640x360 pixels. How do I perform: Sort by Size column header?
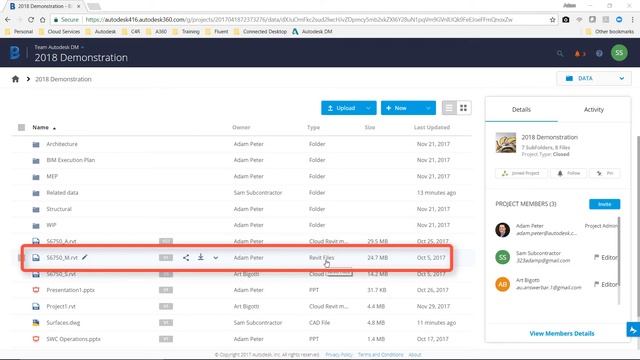[370, 127]
